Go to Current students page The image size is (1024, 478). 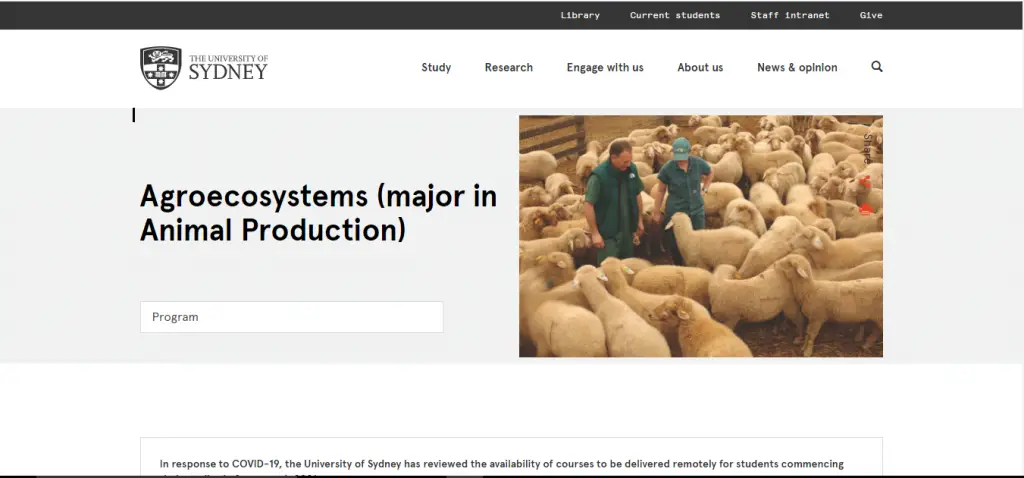674,15
